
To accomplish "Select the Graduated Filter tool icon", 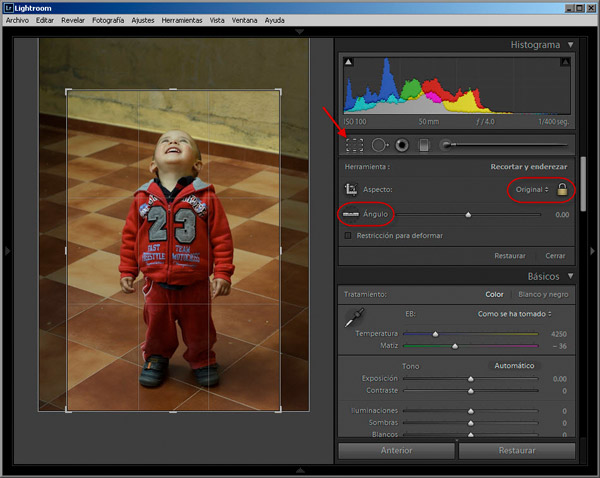I will coord(424,145).
